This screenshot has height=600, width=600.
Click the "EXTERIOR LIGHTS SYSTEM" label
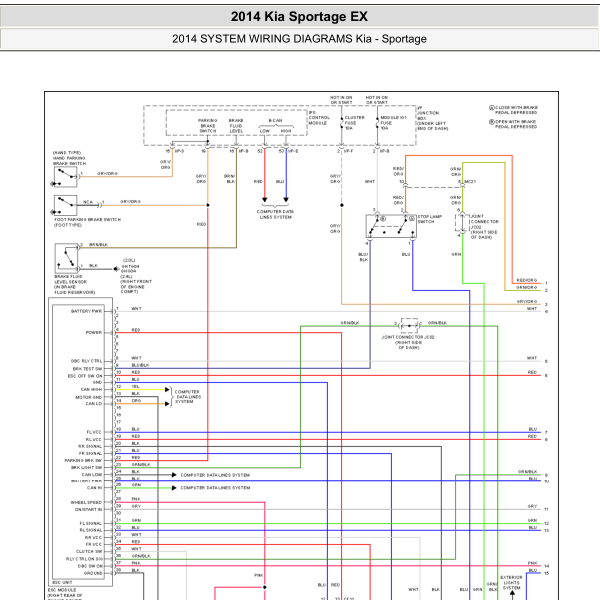pyautogui.click(x=511, y=582)
